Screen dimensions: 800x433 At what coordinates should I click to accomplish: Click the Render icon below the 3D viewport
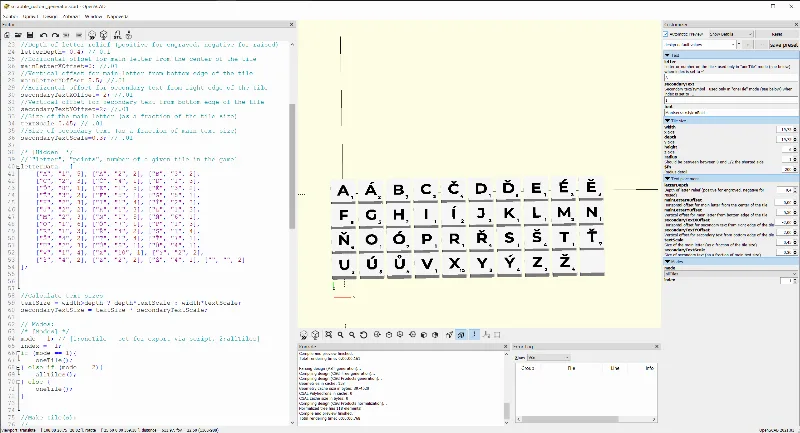point(315,335)
